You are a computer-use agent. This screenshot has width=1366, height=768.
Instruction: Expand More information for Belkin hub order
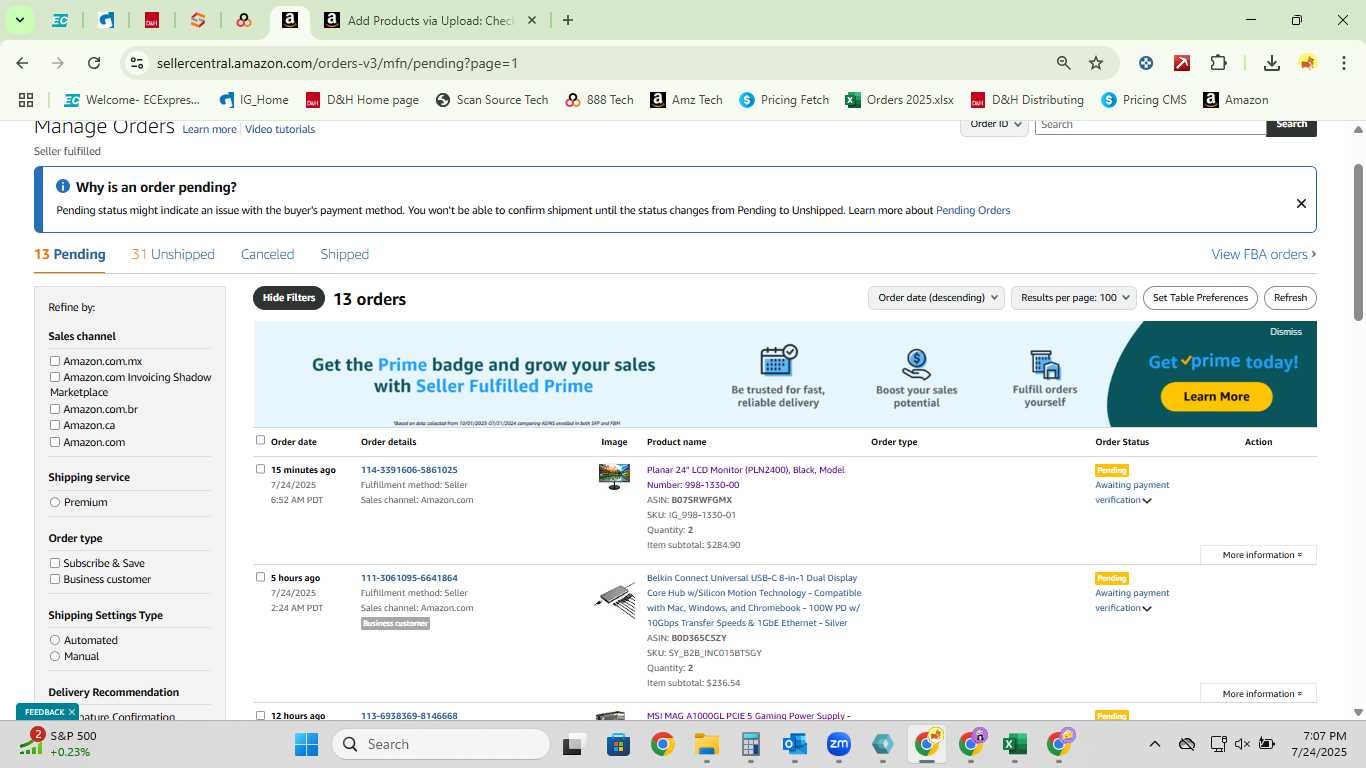(1258, 694)
